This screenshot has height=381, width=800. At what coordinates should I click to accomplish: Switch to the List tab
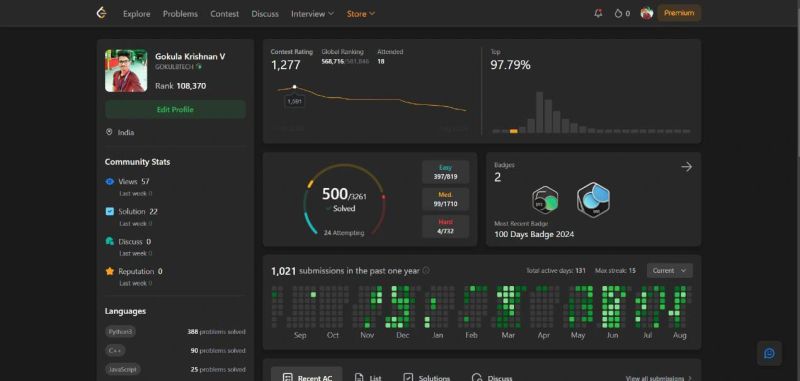coord(368,377)
